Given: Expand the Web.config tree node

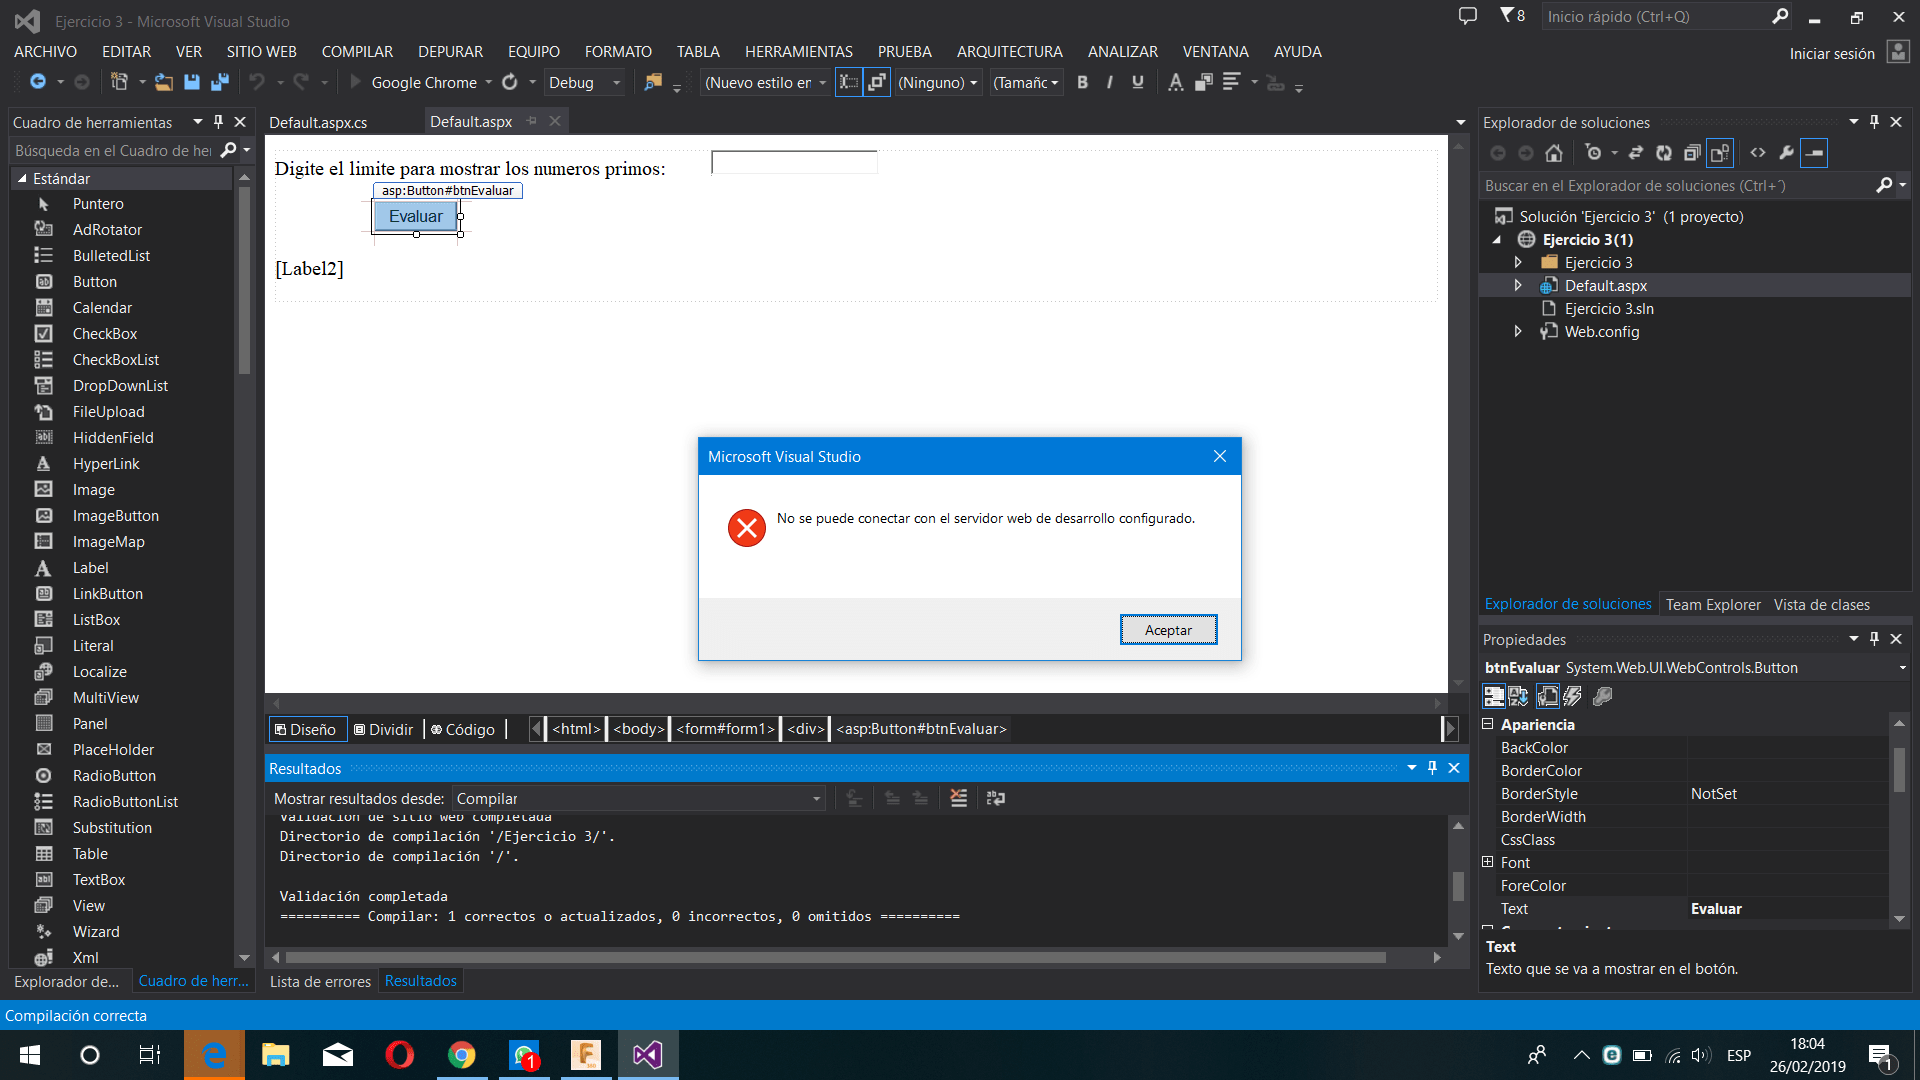Looking at the screenshot, I should coord(1517,331).
